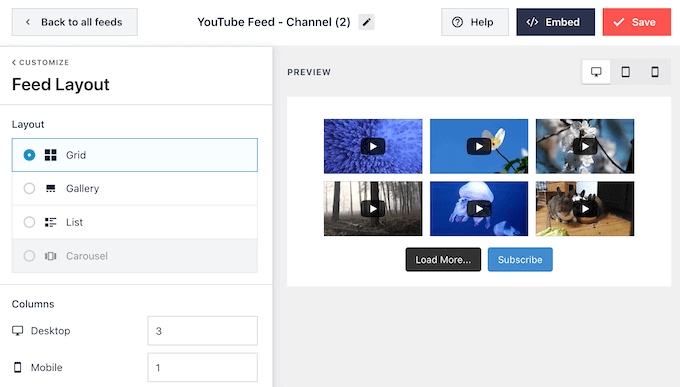
Task: Click the pencil icon to rename the feed
Action: 366,22
